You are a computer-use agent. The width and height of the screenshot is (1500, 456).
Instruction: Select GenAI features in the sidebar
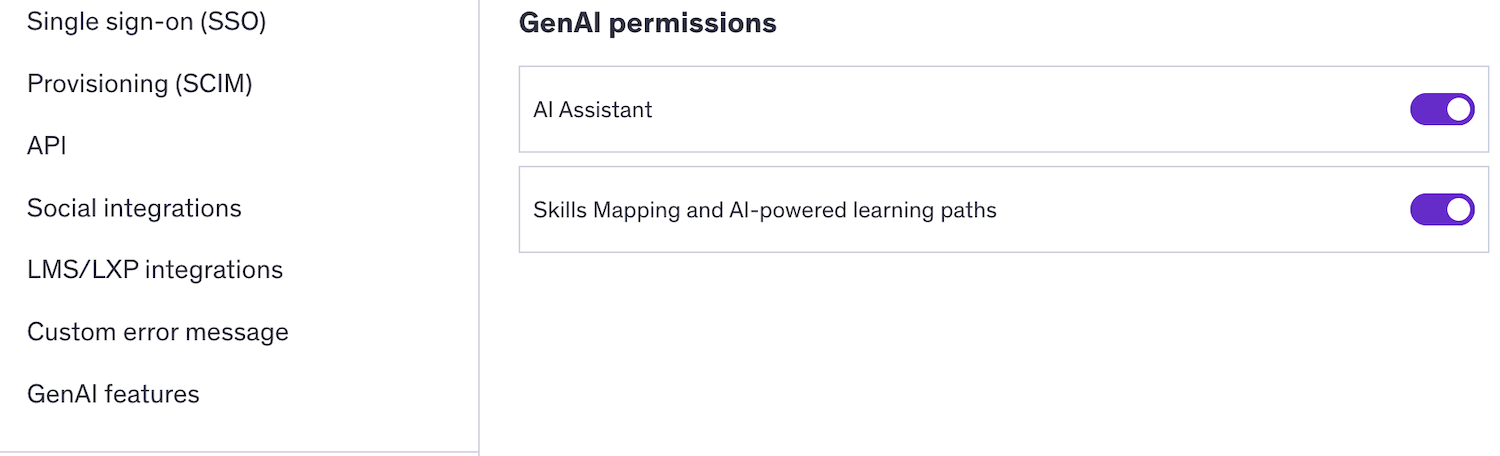click(113, 394)
